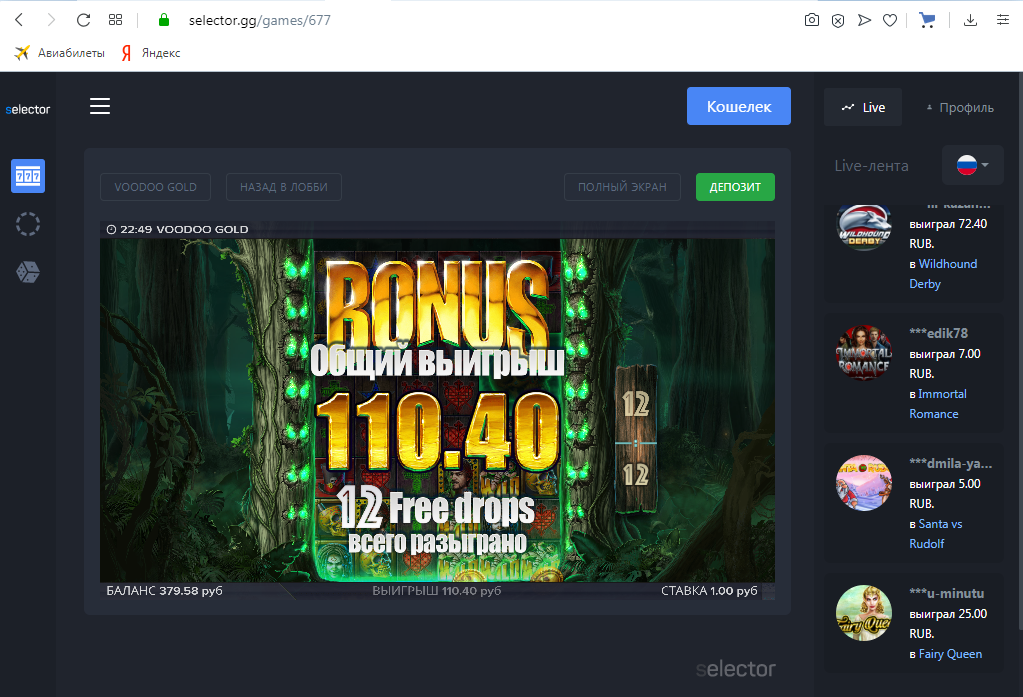Click the Live-лента heading
Image resolution: width=1023 pixels, height=697 pixels.
pos(871,166)
